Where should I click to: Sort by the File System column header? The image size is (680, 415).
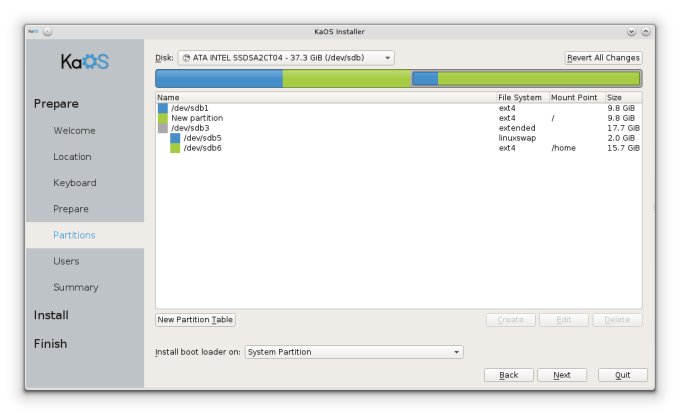[x=523, y=98]
